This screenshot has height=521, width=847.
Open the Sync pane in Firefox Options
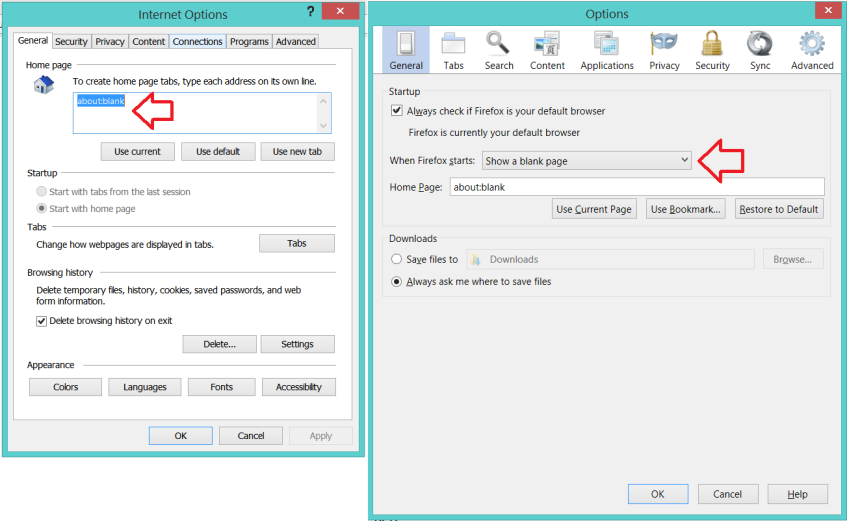[x=759, y=50]
